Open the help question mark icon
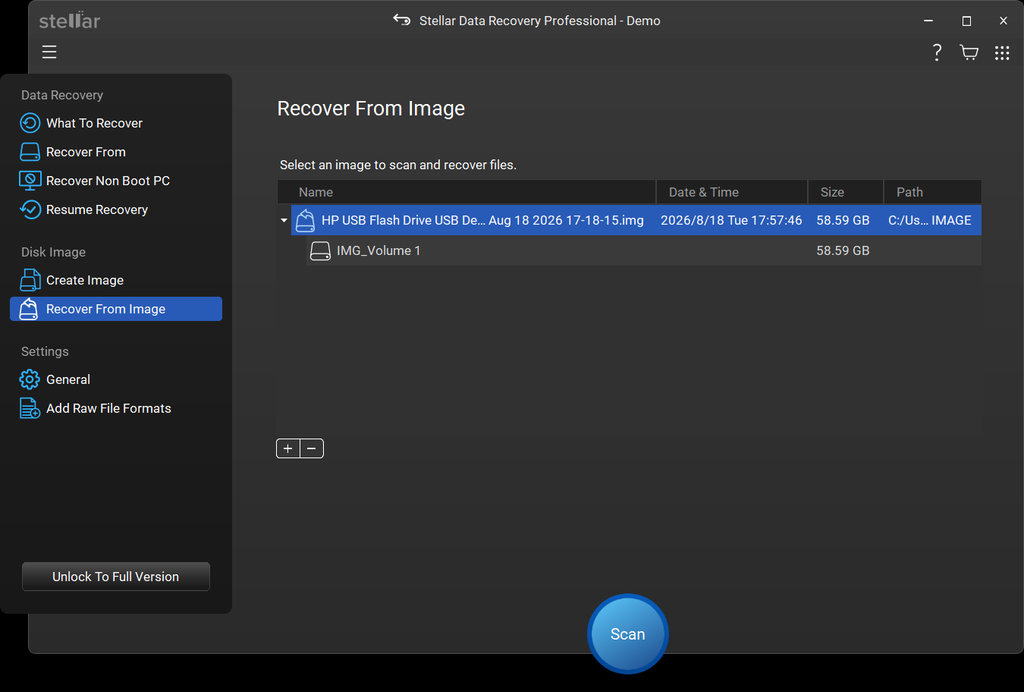Image resolution: width=1024 pixels, height=692 pixels. (936, 52)
